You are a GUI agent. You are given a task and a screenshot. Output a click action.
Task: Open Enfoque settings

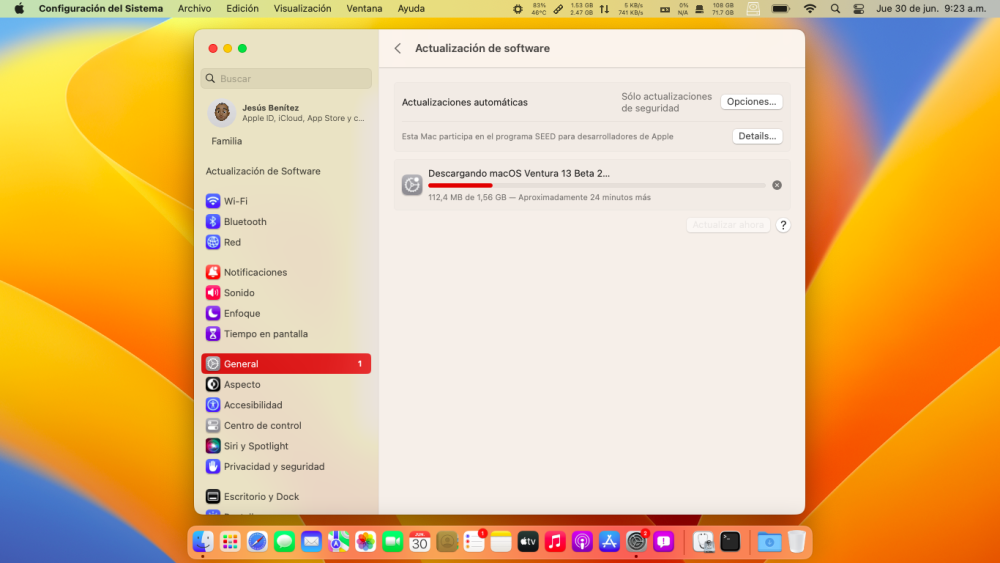pyautogui.click(x=286, y=313)
